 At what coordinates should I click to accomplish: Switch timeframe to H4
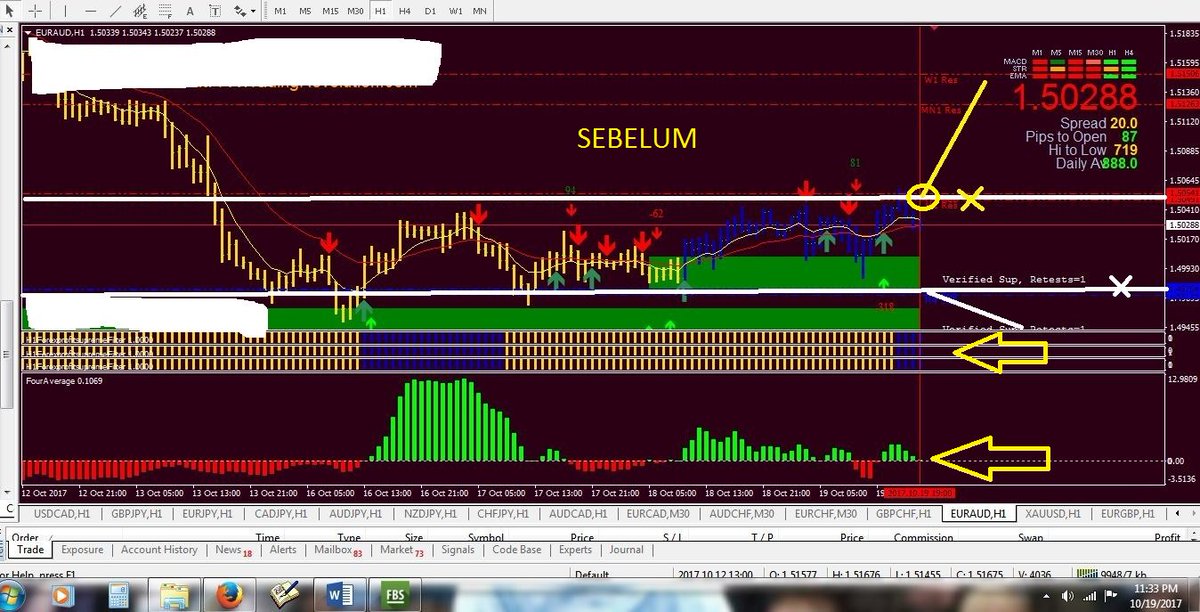[x=405, y=11]
